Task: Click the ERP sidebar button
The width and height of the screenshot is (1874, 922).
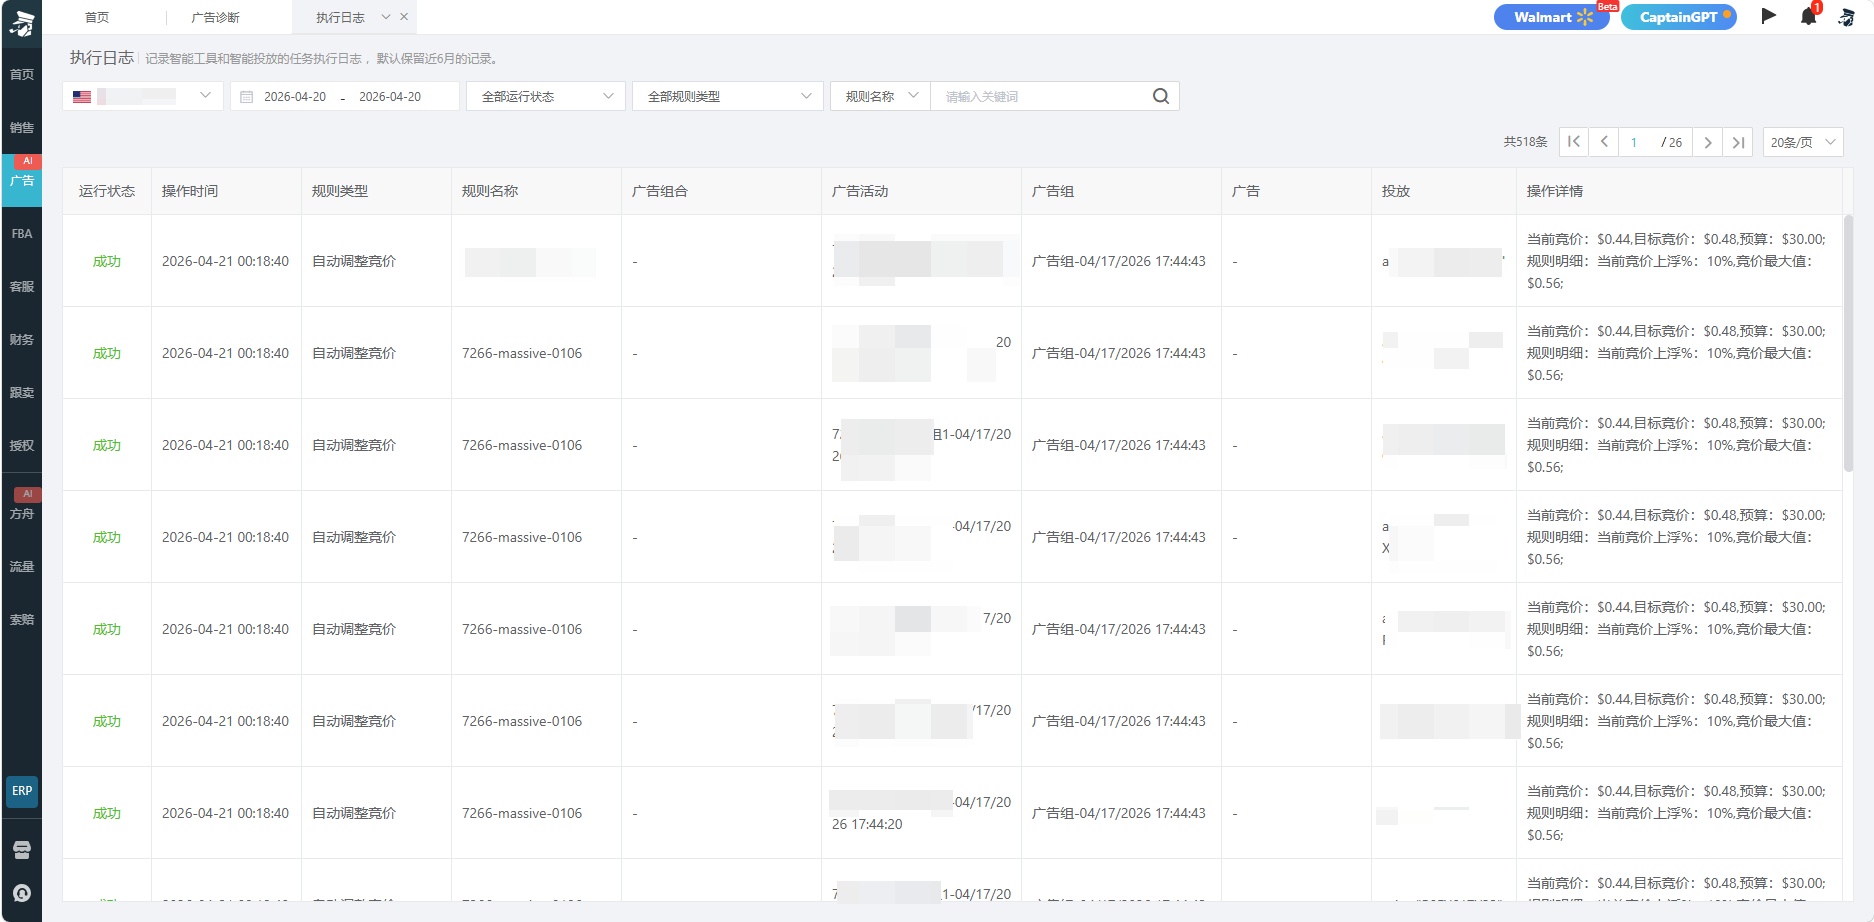Action: click(x=22, y=791)
